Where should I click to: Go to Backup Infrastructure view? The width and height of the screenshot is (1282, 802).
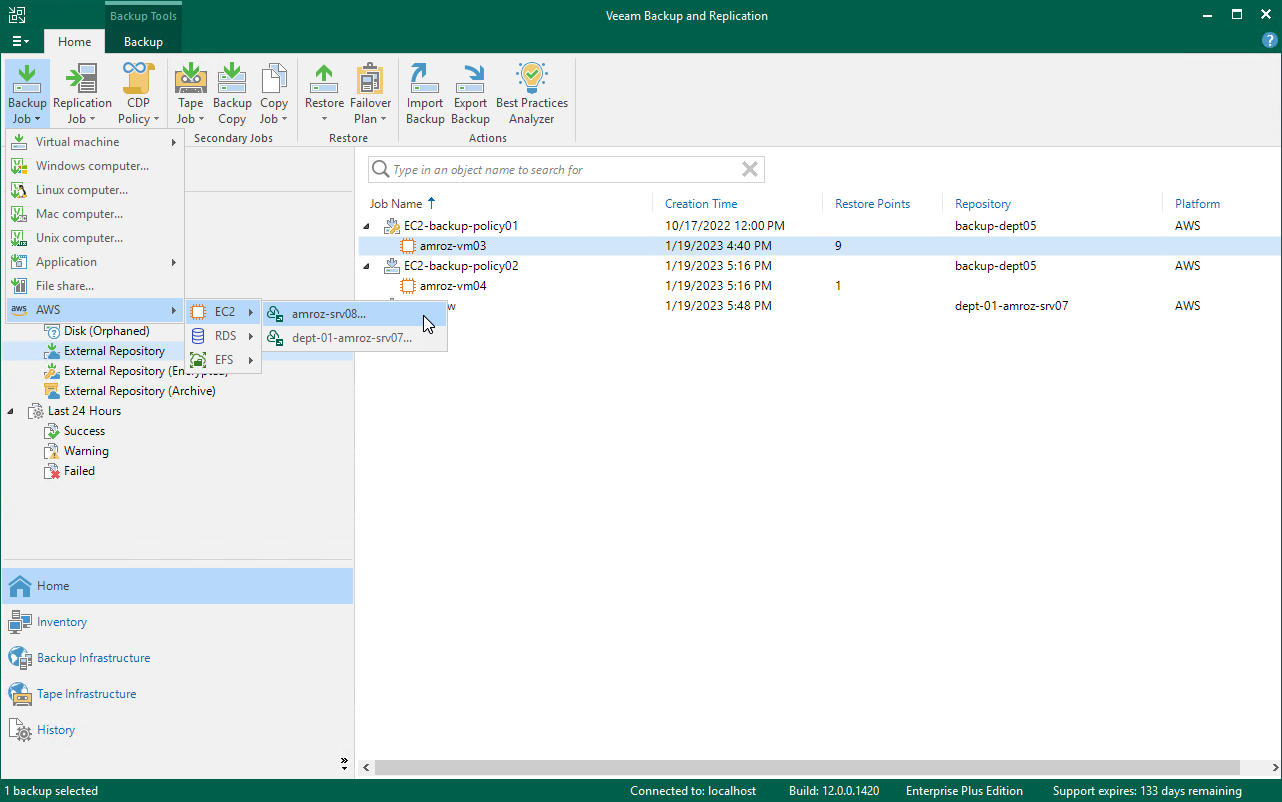tap(93, 658)
